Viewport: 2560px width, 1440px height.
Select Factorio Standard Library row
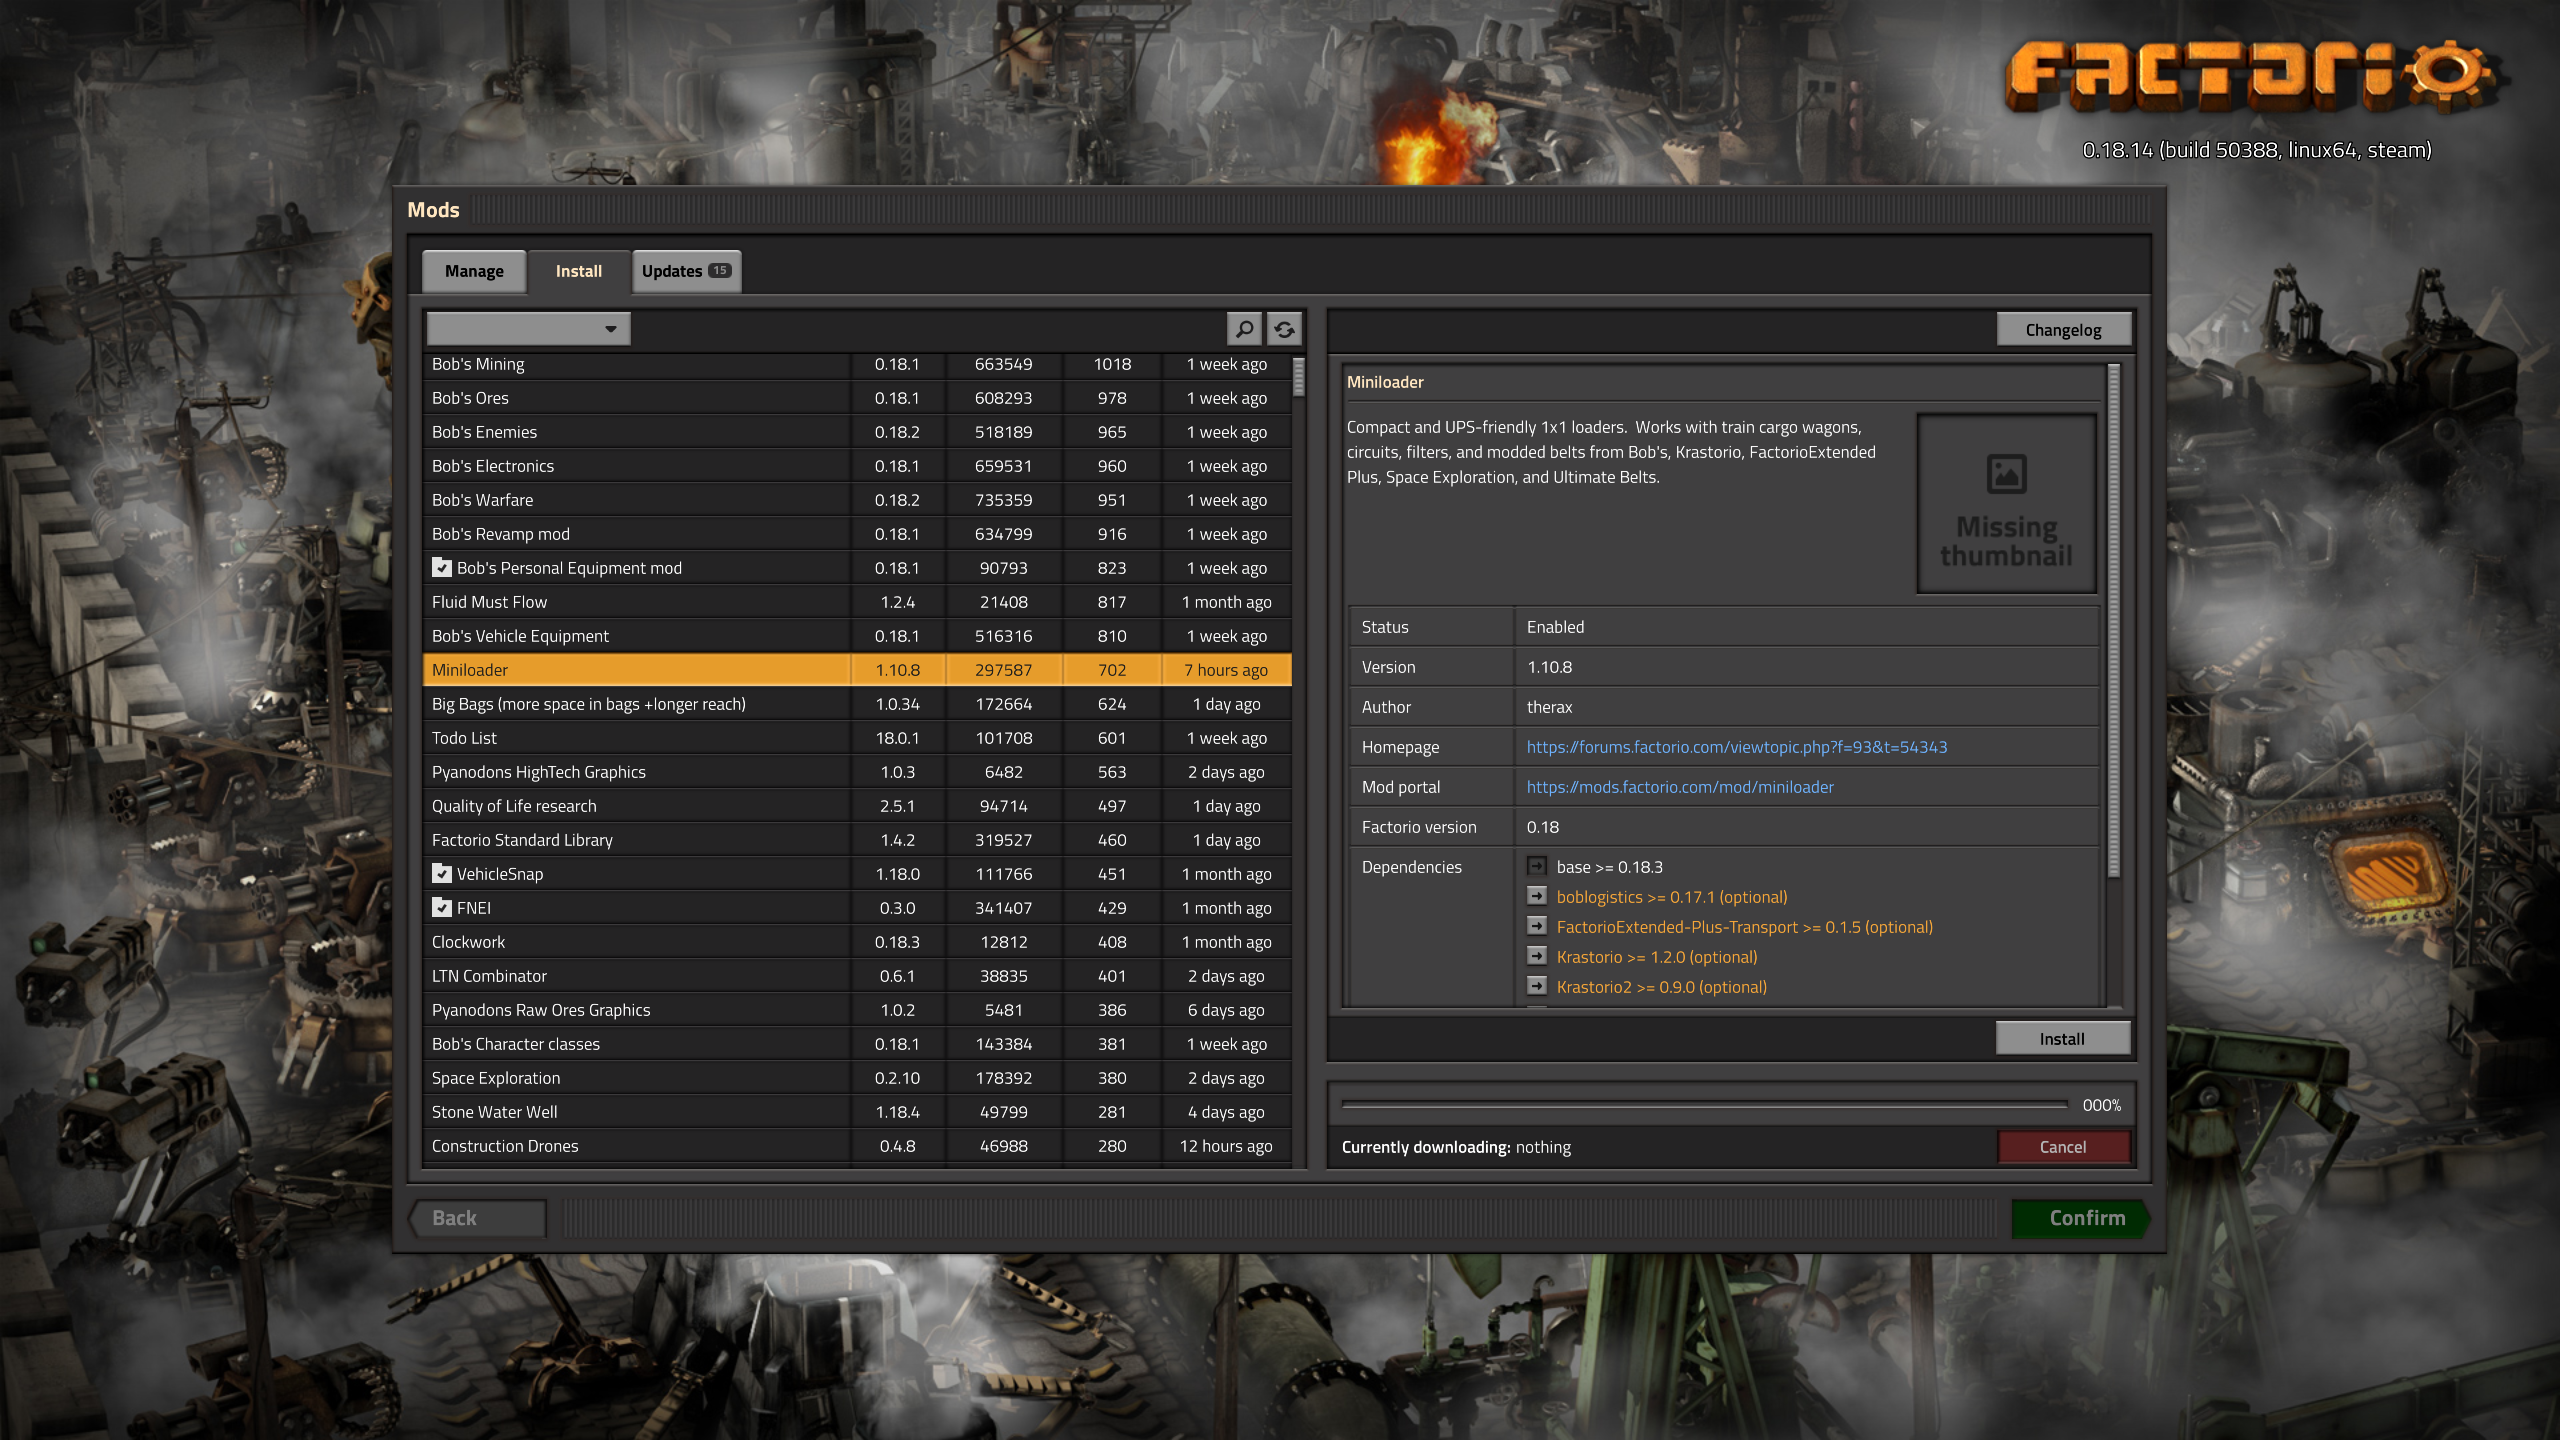point(857,840)
